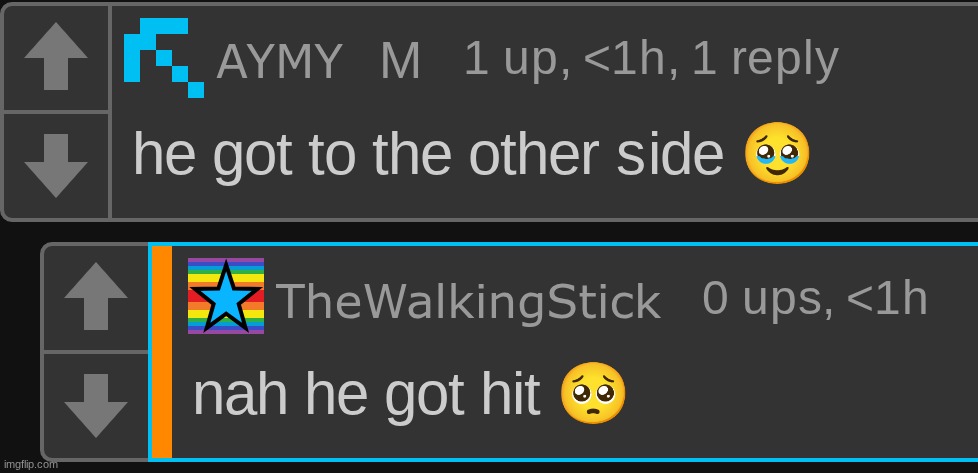
Task: Open AYMY's blue pixel pickaxe avatar
Action: [164, 57]
